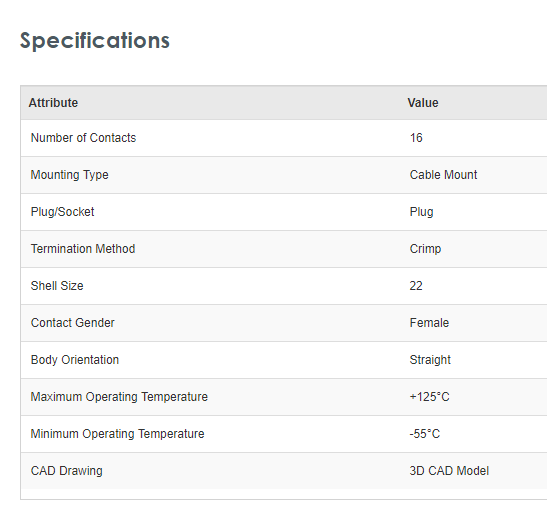Select the CAD Drawing attribute label
This screenshot has width=547, height=514.
pyautogui.click(x=67, y=471)
